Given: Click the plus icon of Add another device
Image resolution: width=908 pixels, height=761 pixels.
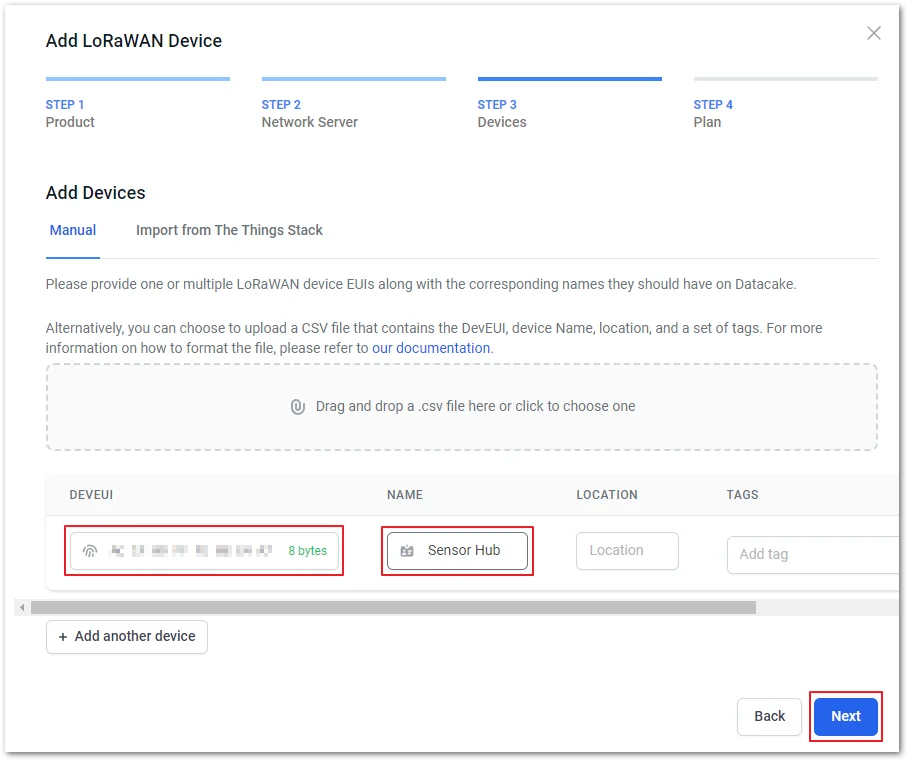Looking at the screenshot, I should [63, 636].
